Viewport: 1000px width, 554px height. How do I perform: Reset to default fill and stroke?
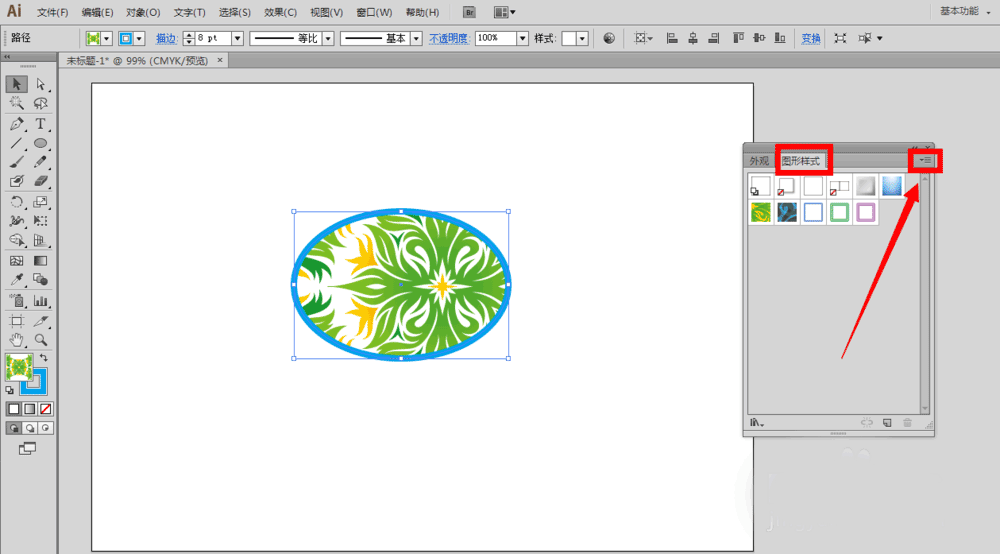pos(10,390)
